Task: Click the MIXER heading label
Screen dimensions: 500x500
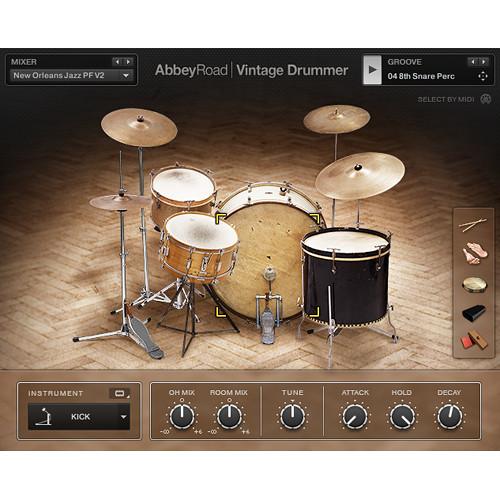Action: pyautogui.click(x=24, y=62)
